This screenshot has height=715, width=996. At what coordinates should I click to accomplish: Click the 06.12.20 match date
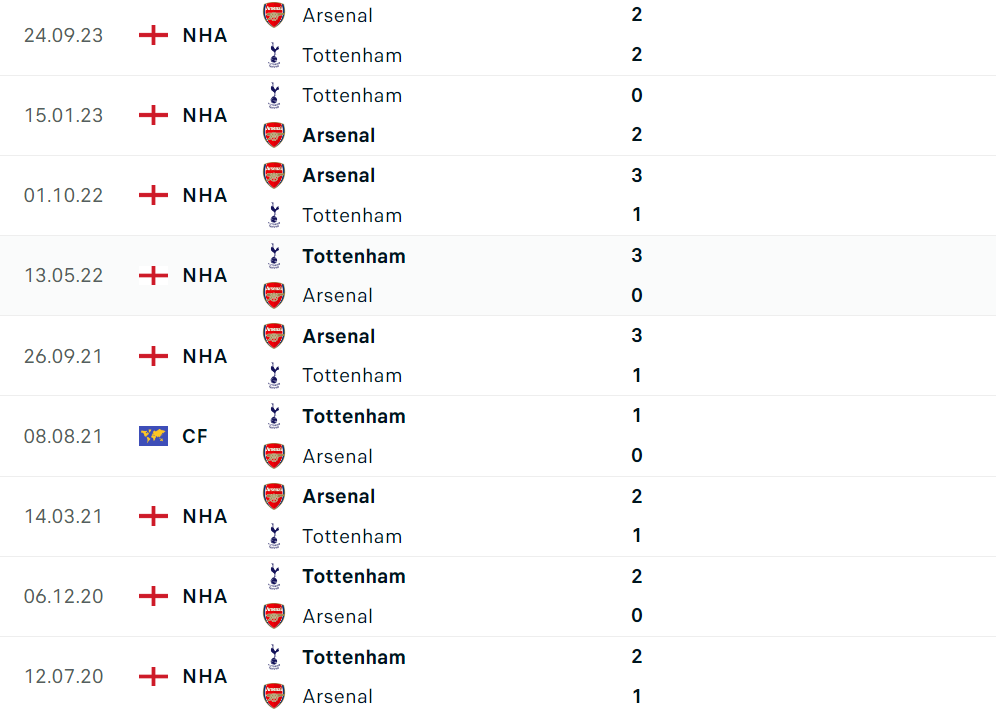point(63,596)
